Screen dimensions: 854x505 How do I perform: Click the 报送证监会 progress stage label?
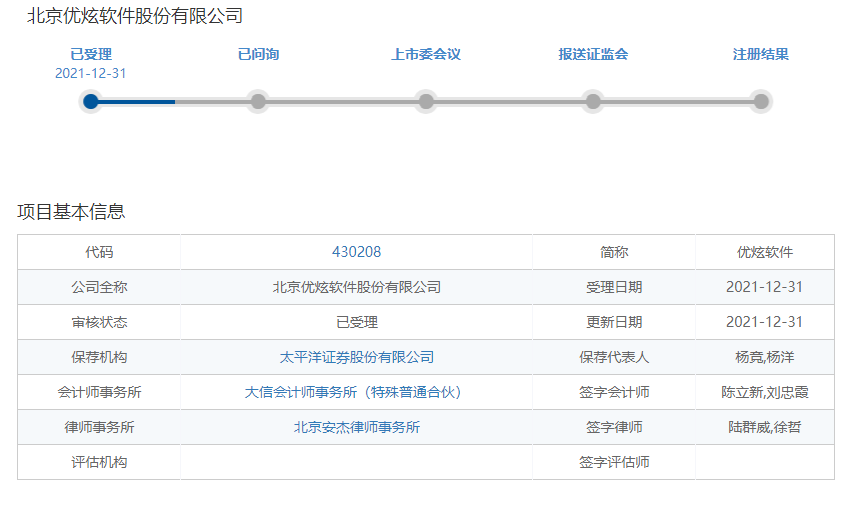pyautogui.click(x=593, y=54)
